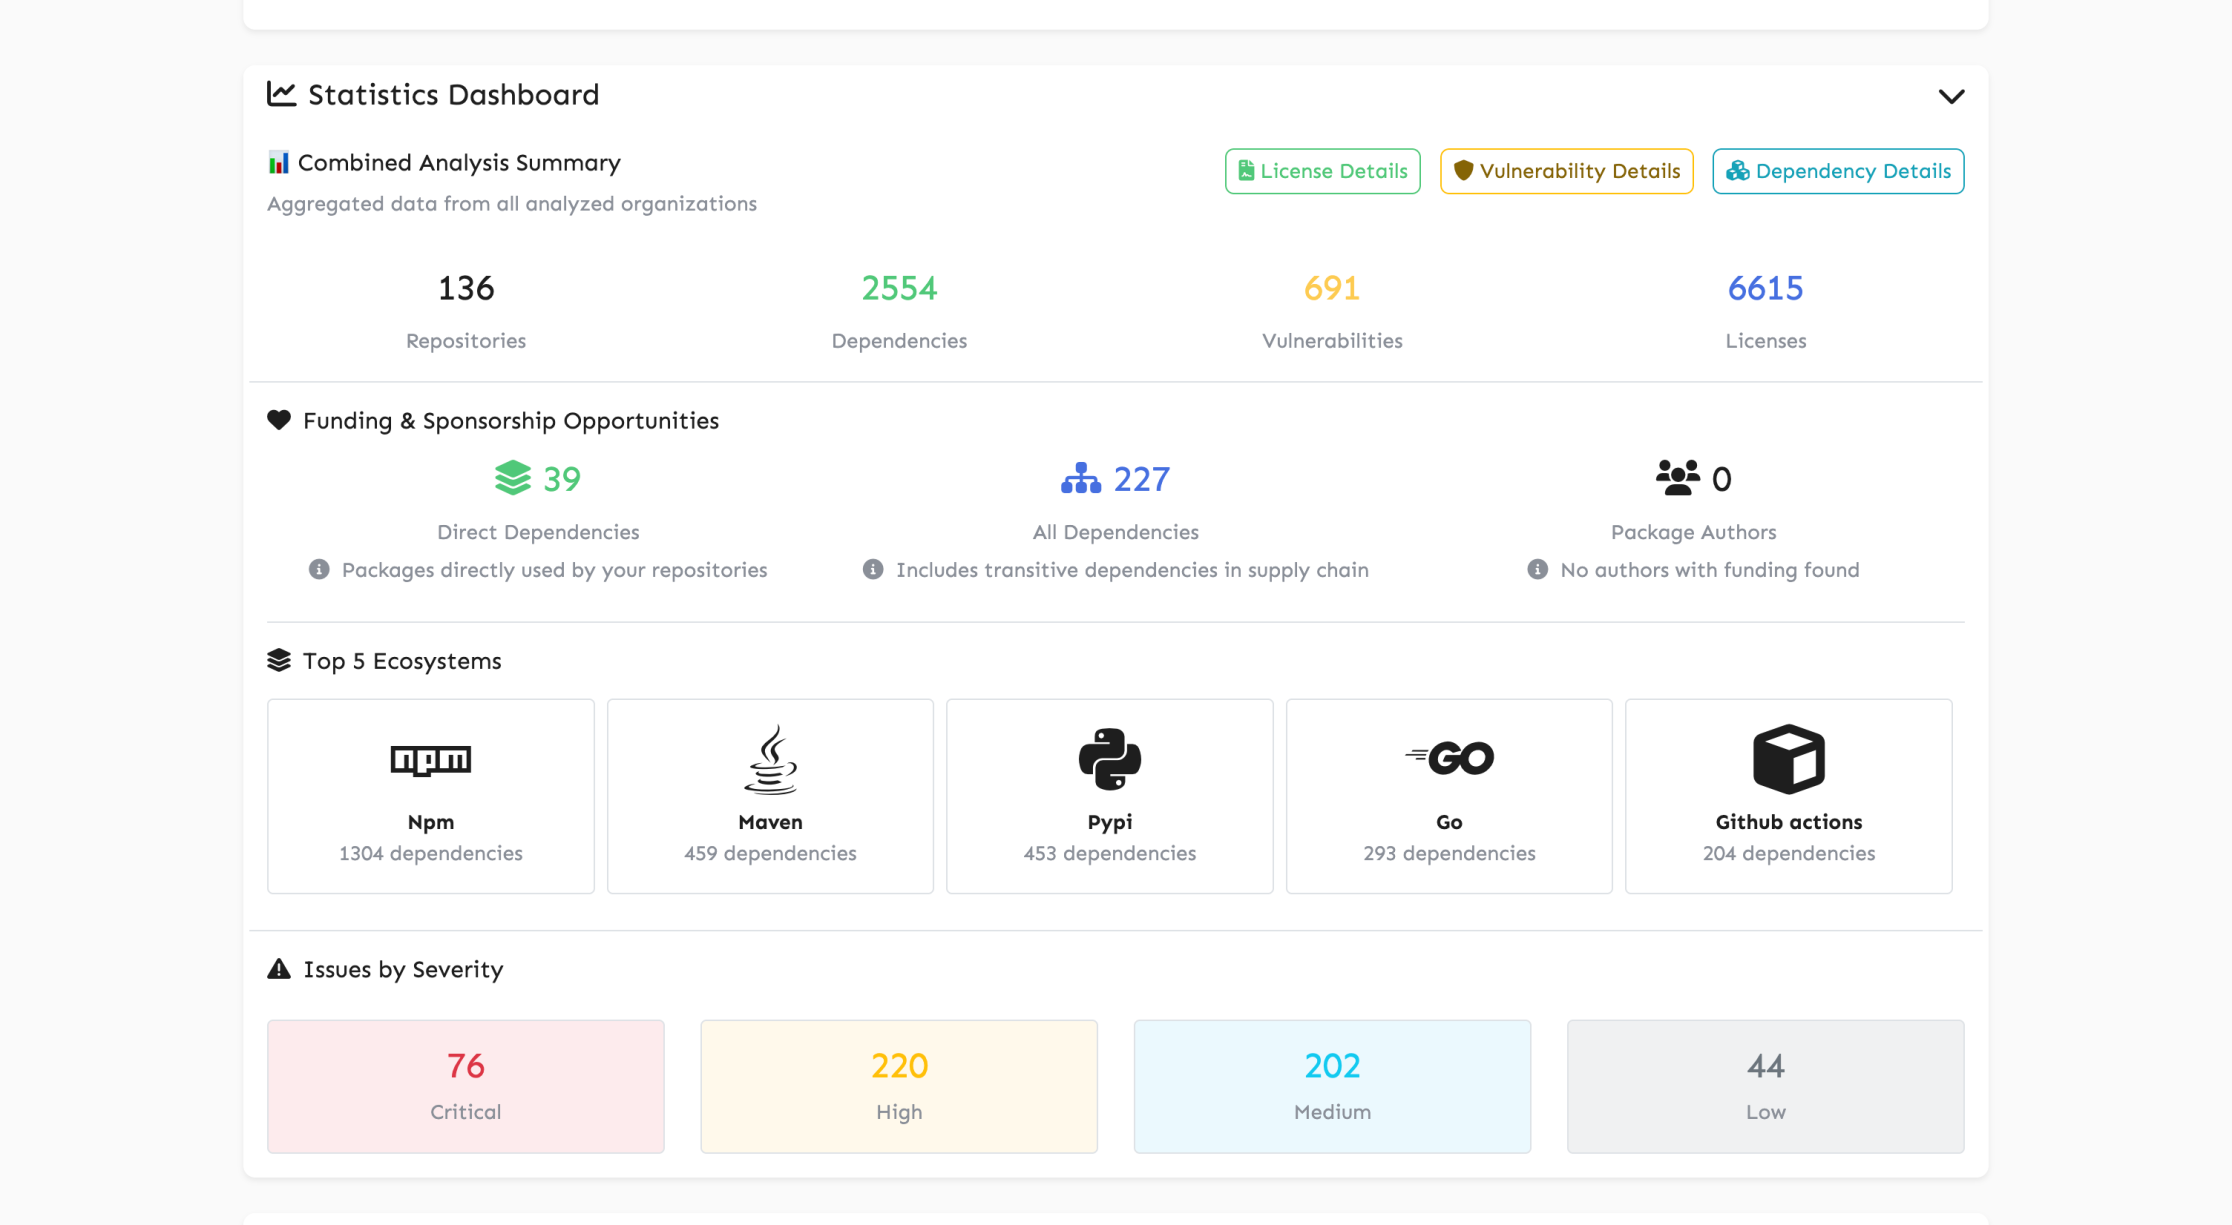
Task: Select the Critical severity red card
Action: 465,1086
